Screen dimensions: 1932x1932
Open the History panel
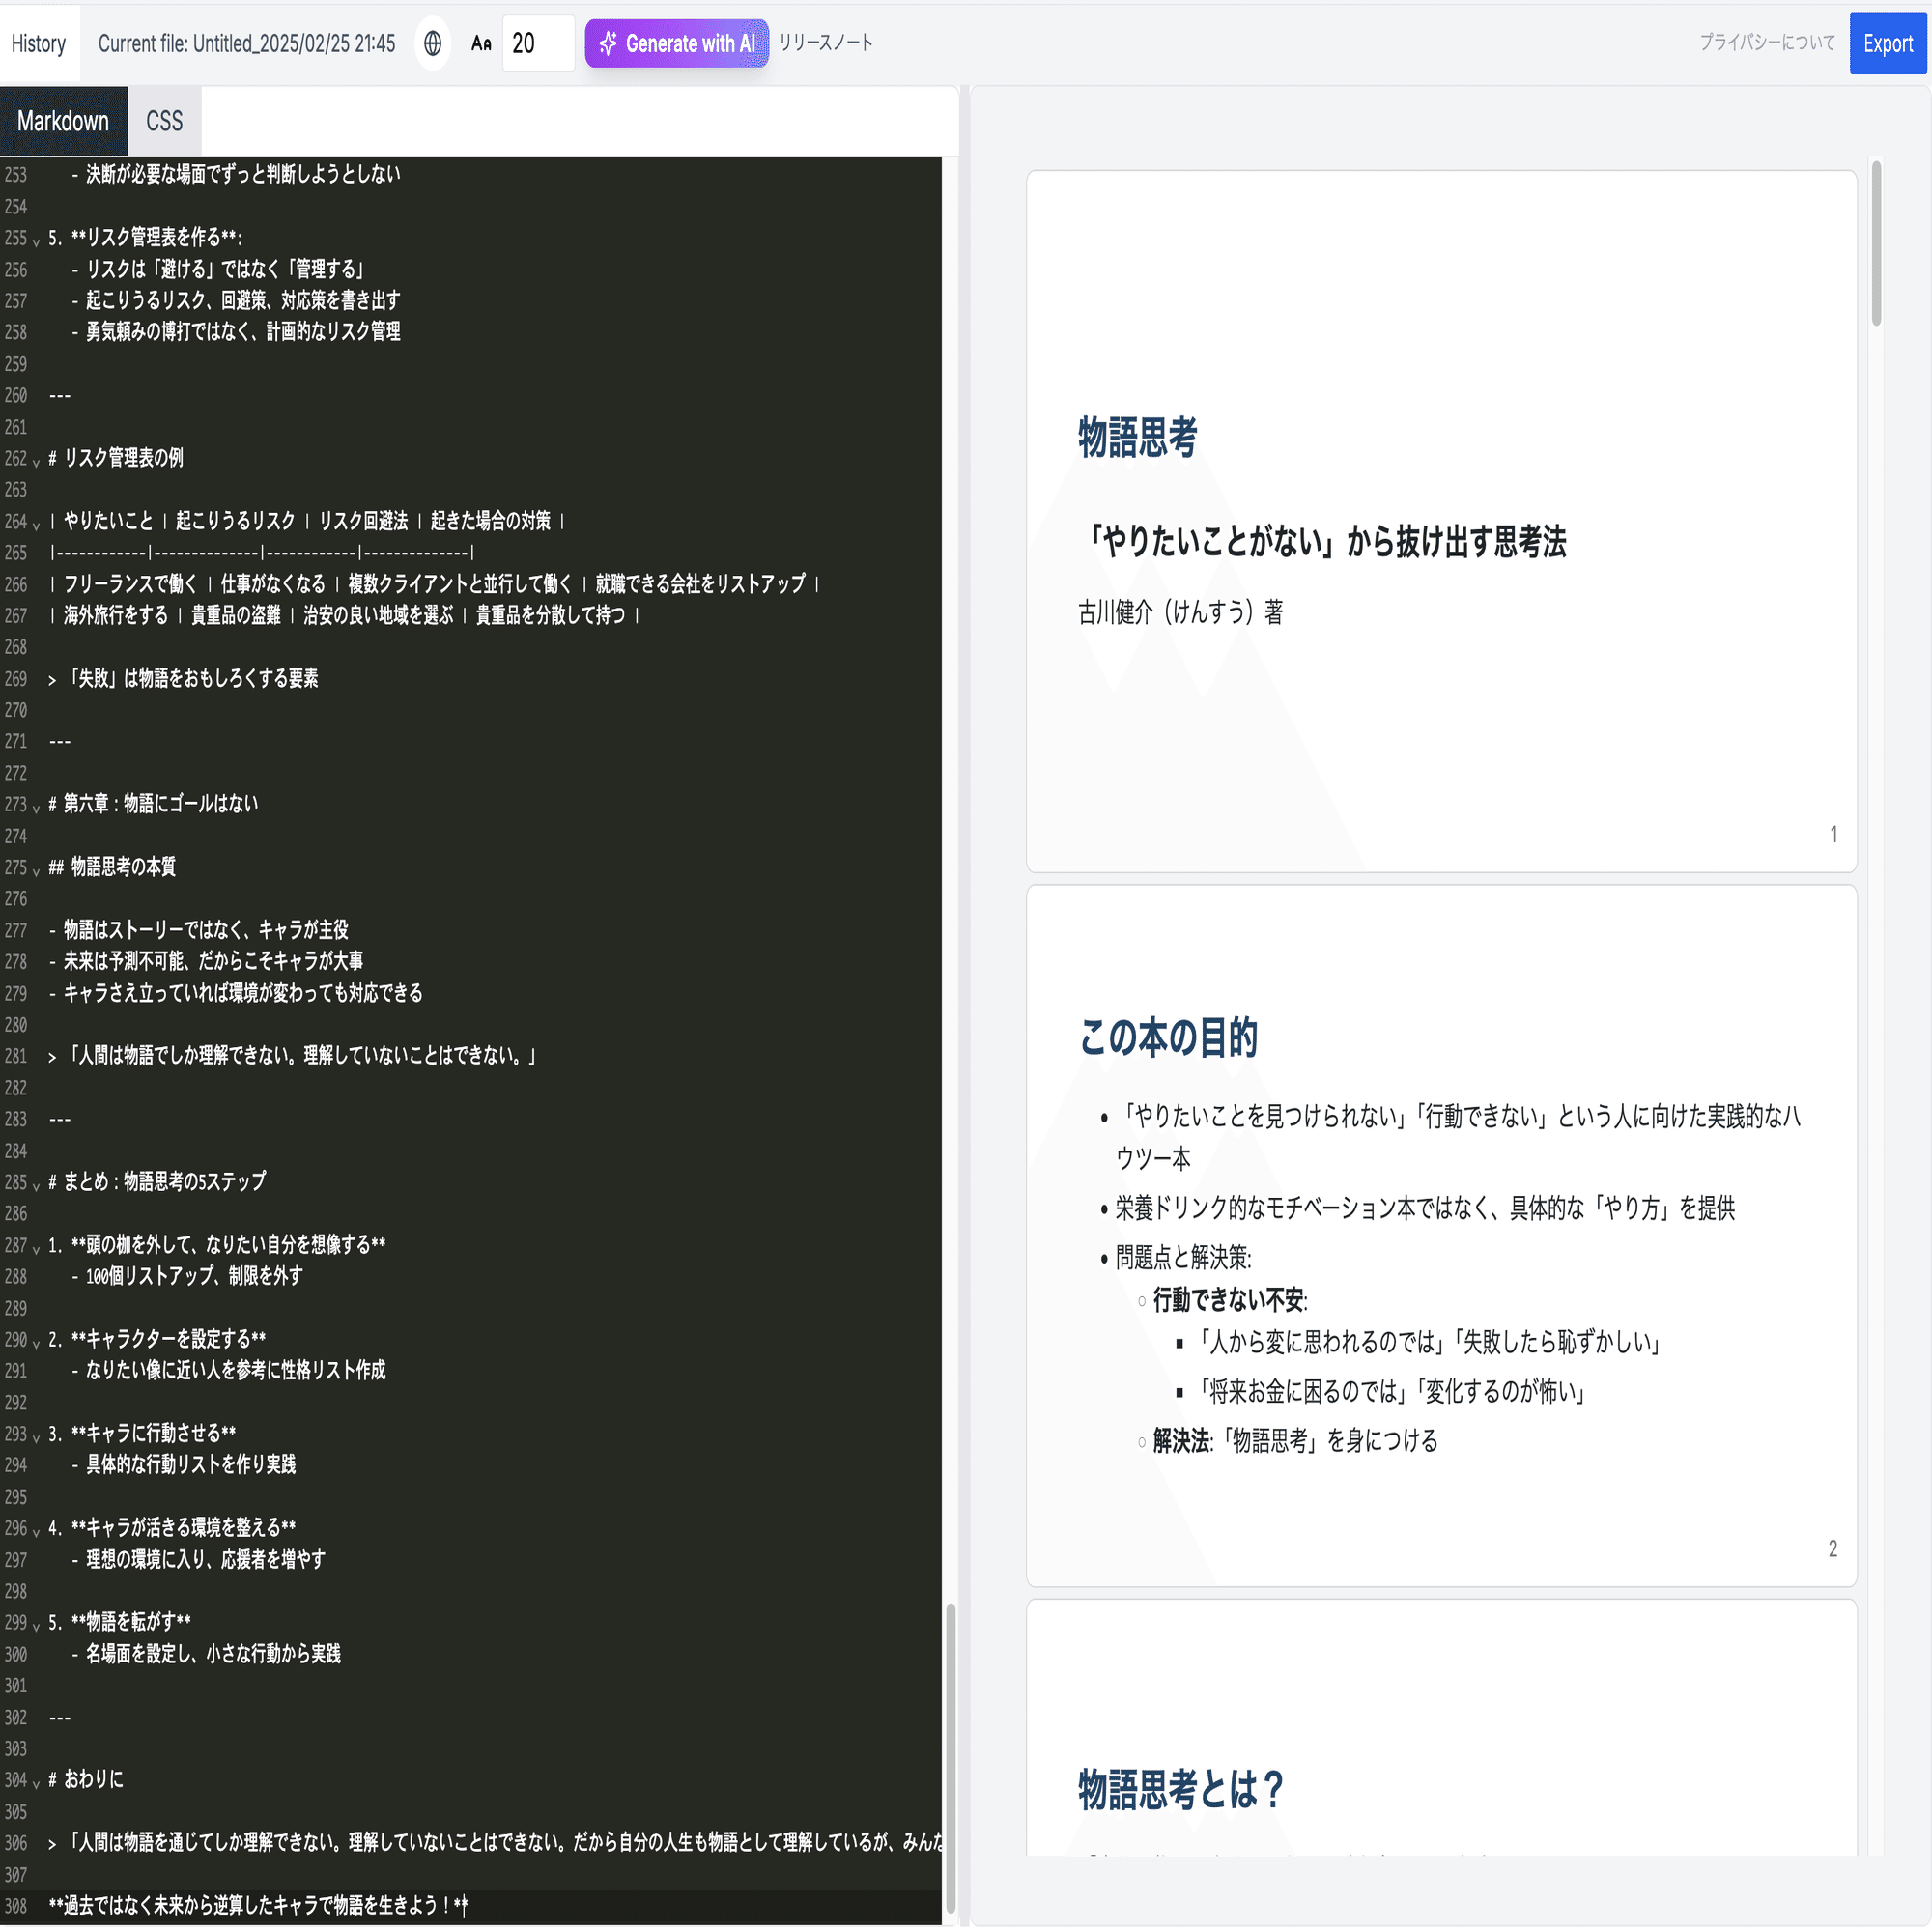click(x=39, y=43)
